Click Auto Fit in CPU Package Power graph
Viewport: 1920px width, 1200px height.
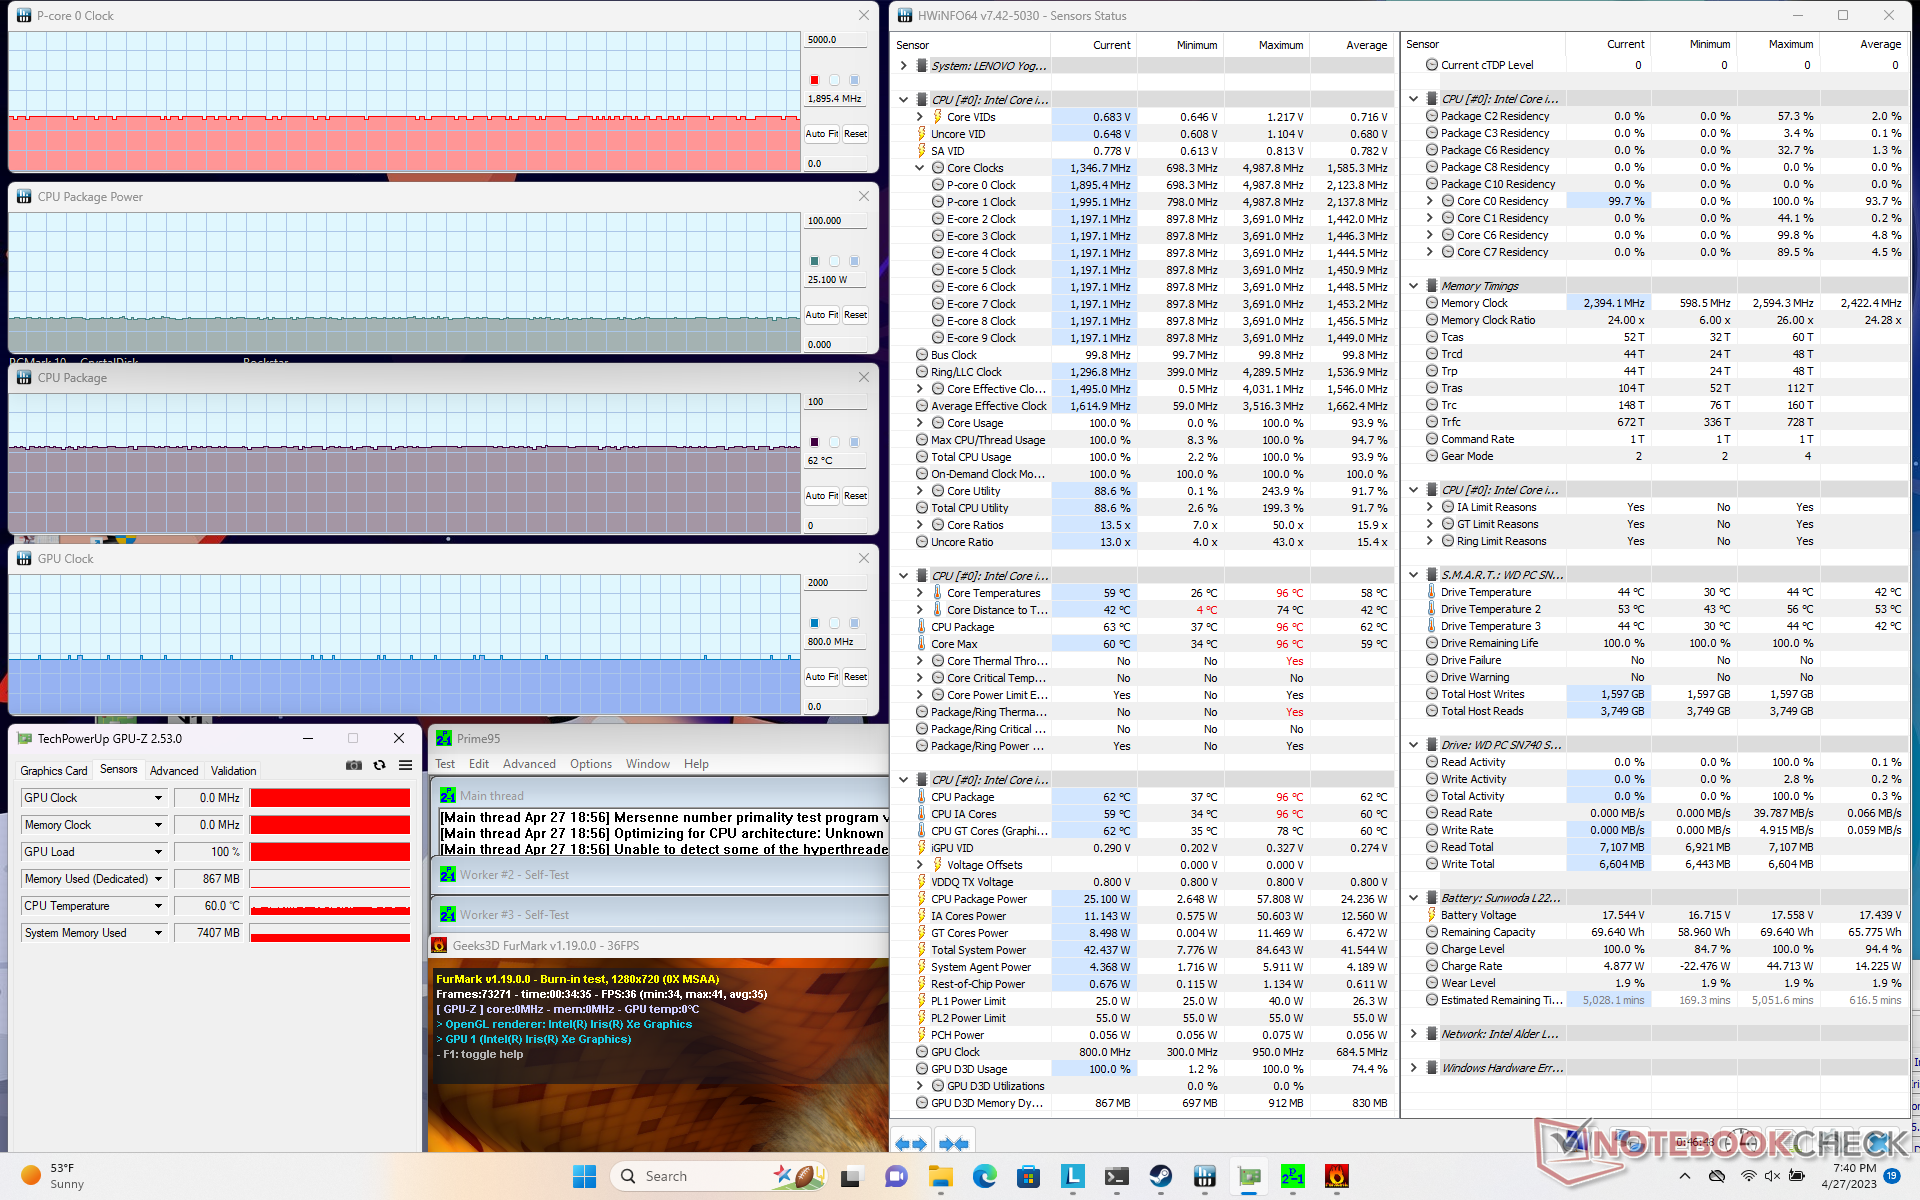[x=821, y=315]
